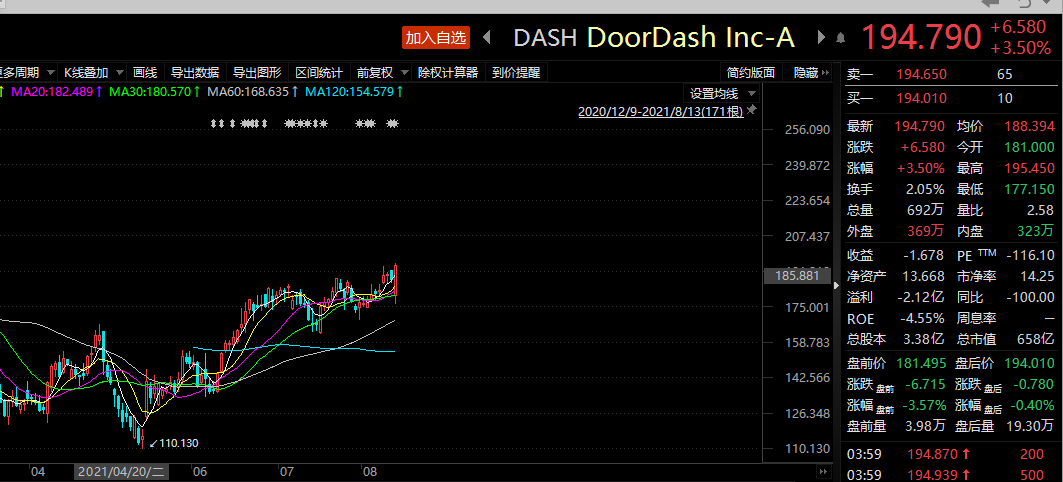Screen dimensions: 1063x482
Task: Click the 08 month label on time axis
Action: (x=369, y=471)
